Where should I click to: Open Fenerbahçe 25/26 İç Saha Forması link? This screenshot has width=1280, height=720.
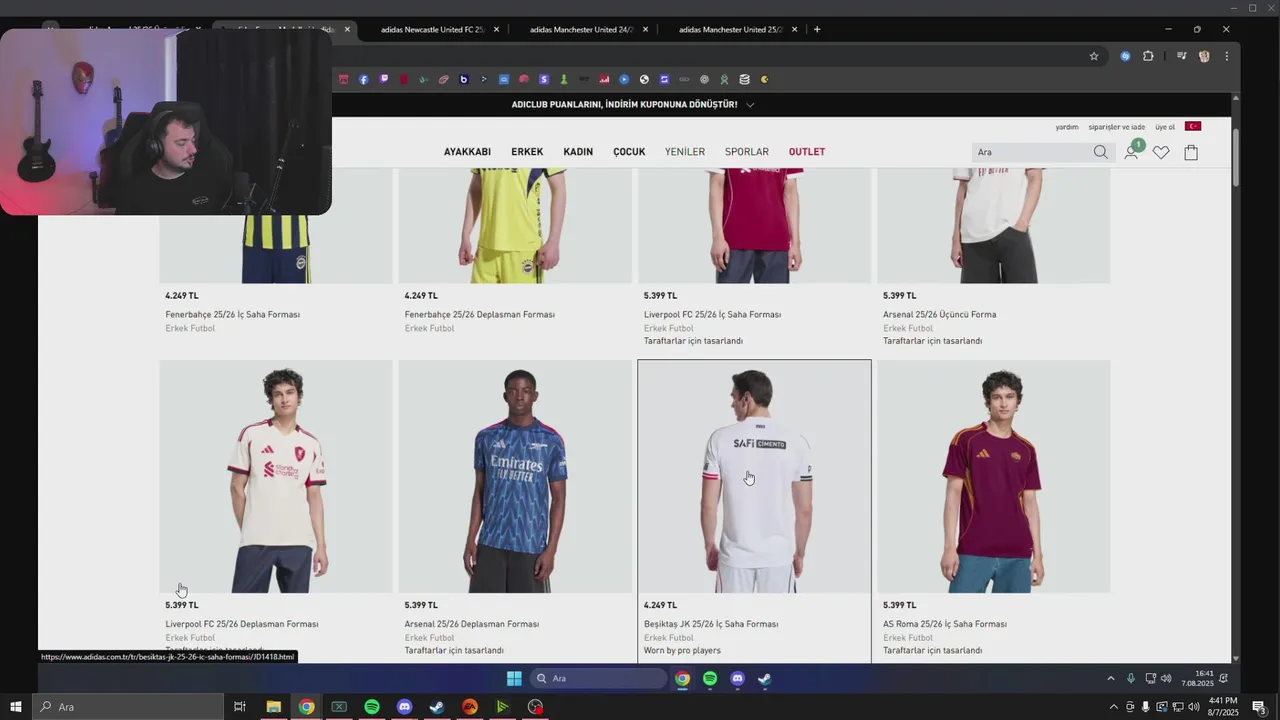(x=232, y=314)
